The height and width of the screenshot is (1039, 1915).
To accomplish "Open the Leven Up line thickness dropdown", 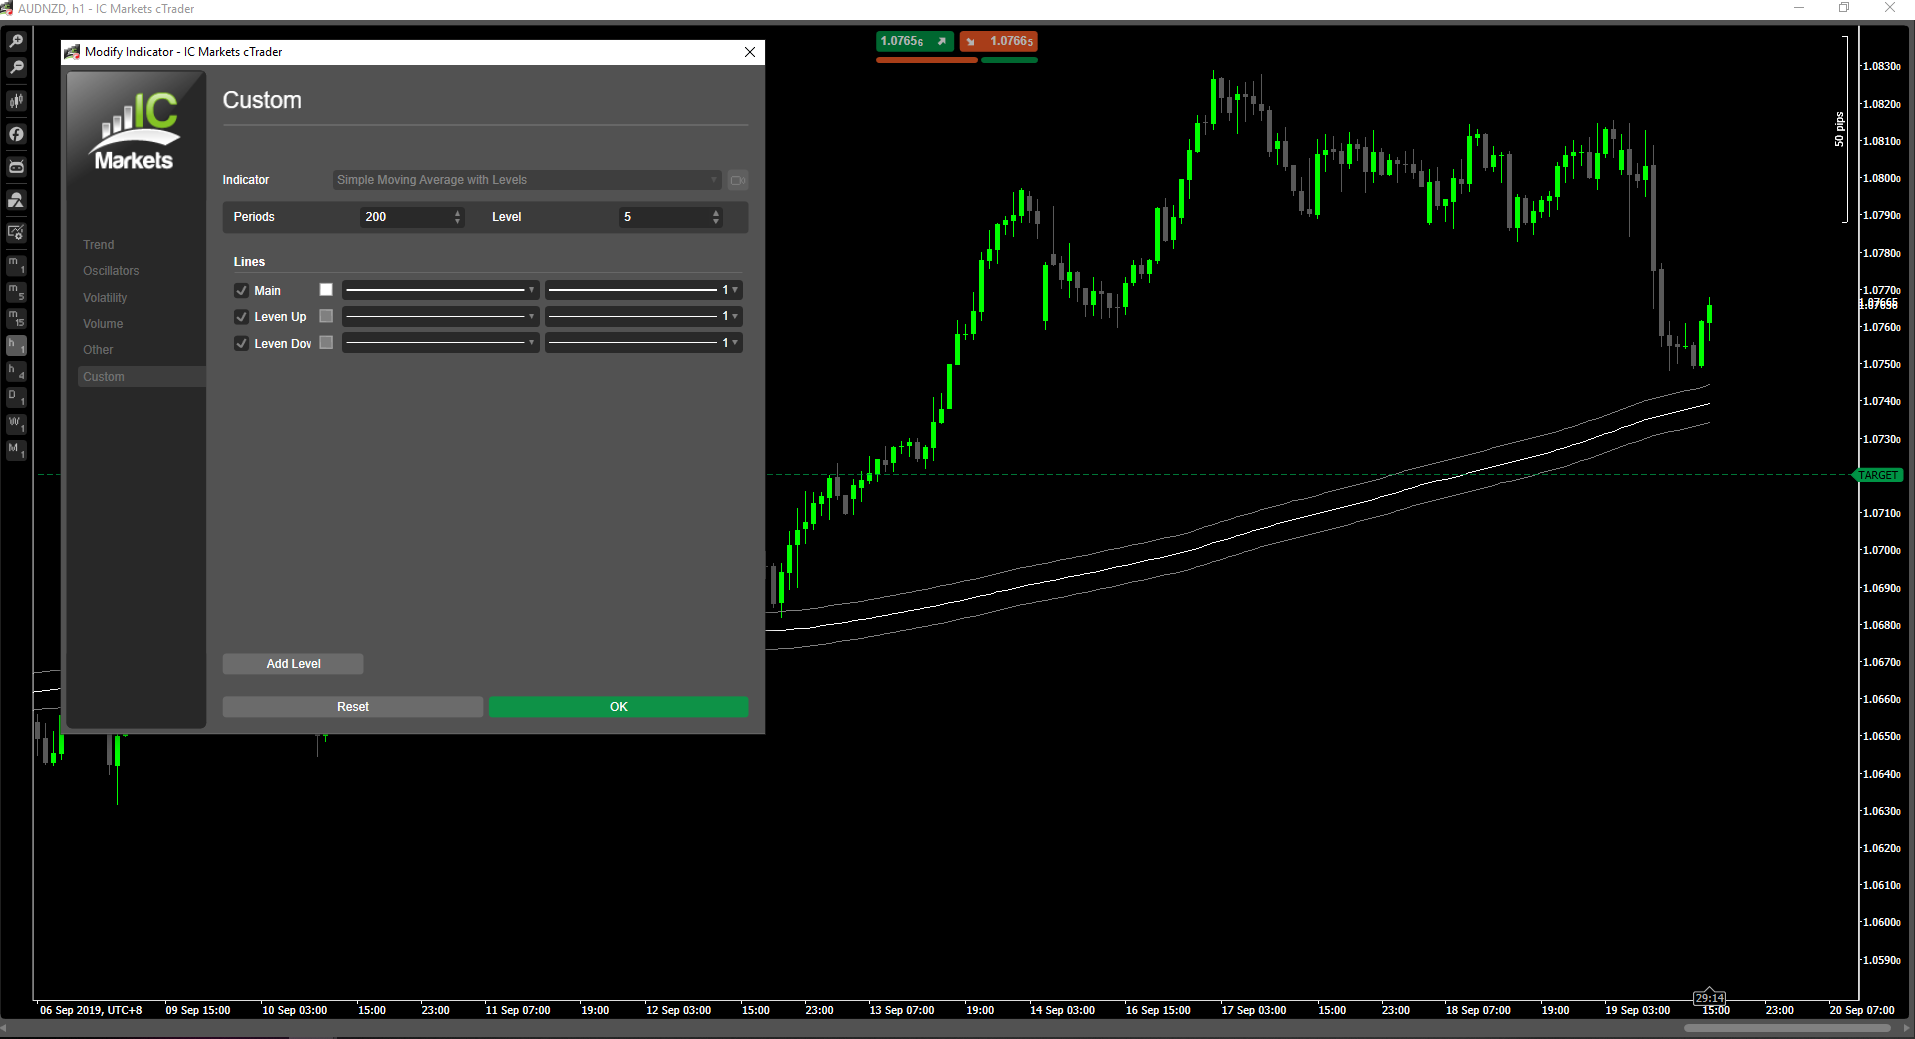I will [x=643, y=316].
